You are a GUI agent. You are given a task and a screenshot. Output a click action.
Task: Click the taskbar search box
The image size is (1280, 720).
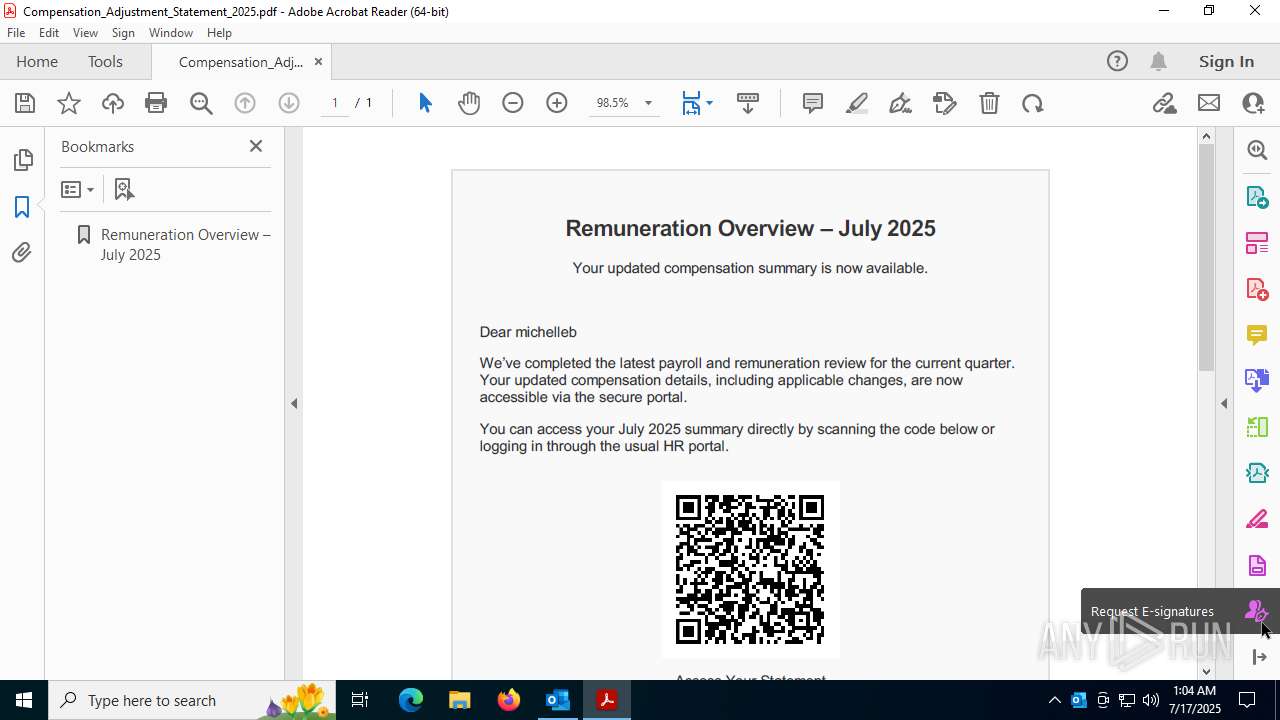193,700
